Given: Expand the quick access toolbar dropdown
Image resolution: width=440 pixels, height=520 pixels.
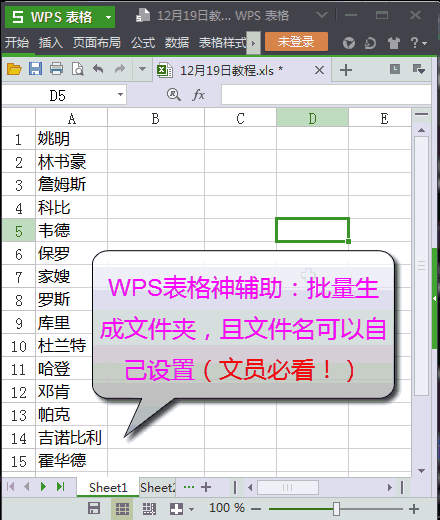Looking at the screenshot, I should tap(142, 69).
